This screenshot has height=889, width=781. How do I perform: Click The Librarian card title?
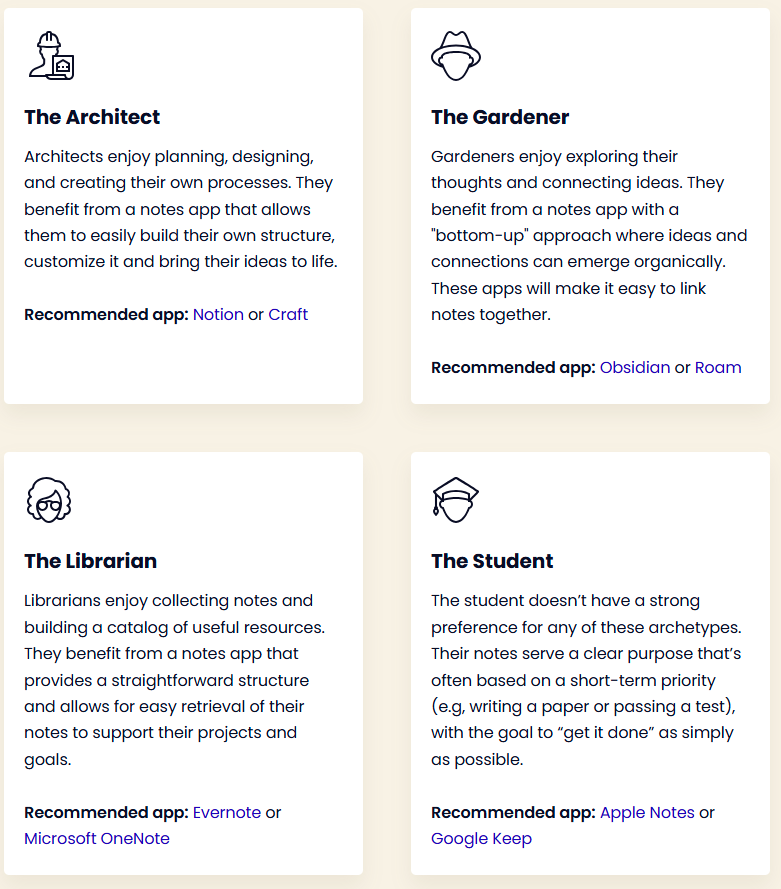(90, 561)
